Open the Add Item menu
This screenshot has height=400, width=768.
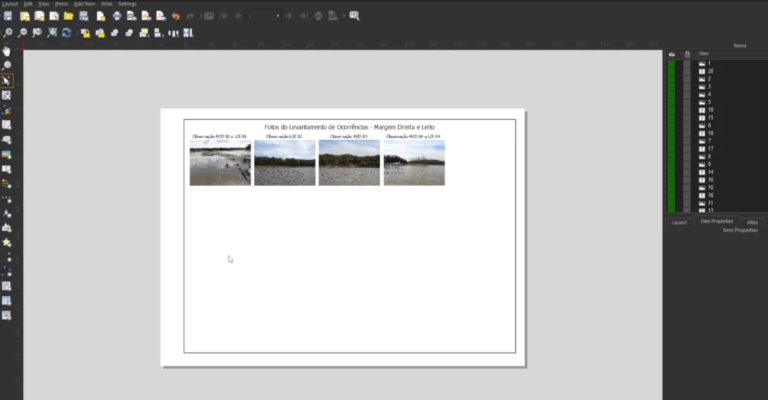(x=84, y=4)
